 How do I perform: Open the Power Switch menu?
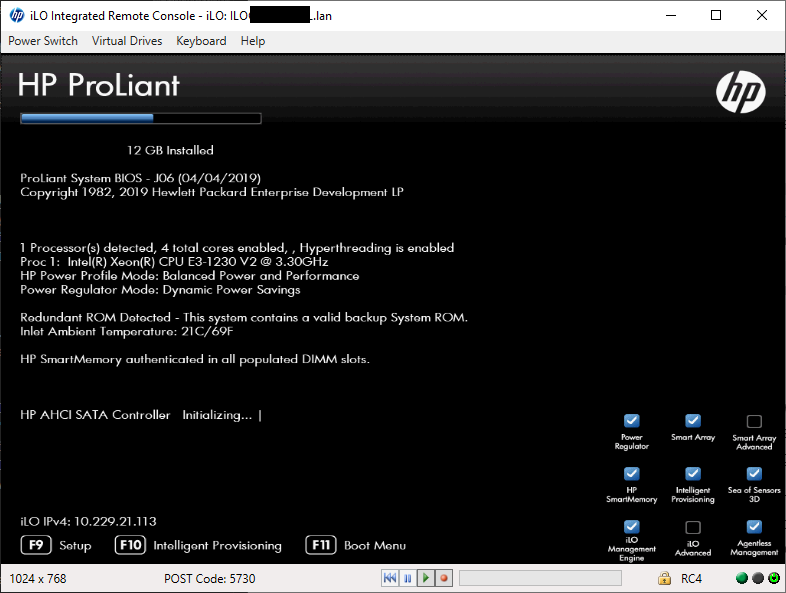point(43,41)
